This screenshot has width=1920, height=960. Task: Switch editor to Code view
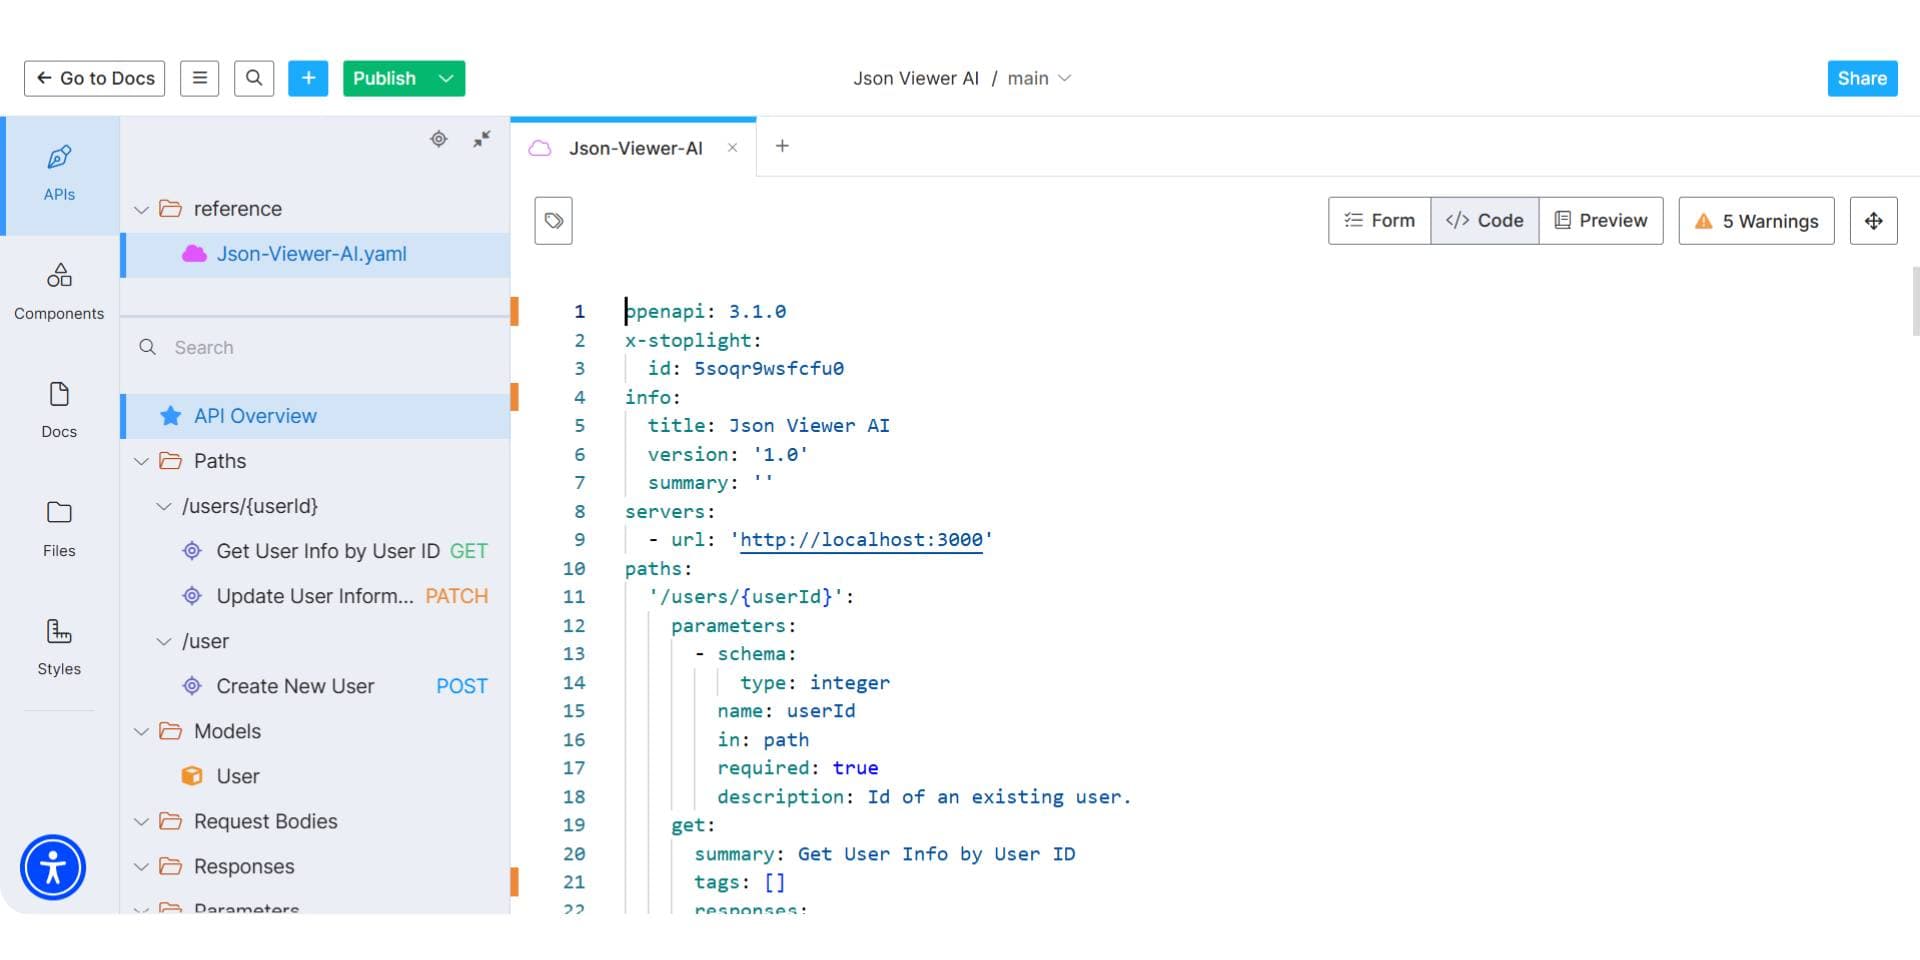[1484, 221]
